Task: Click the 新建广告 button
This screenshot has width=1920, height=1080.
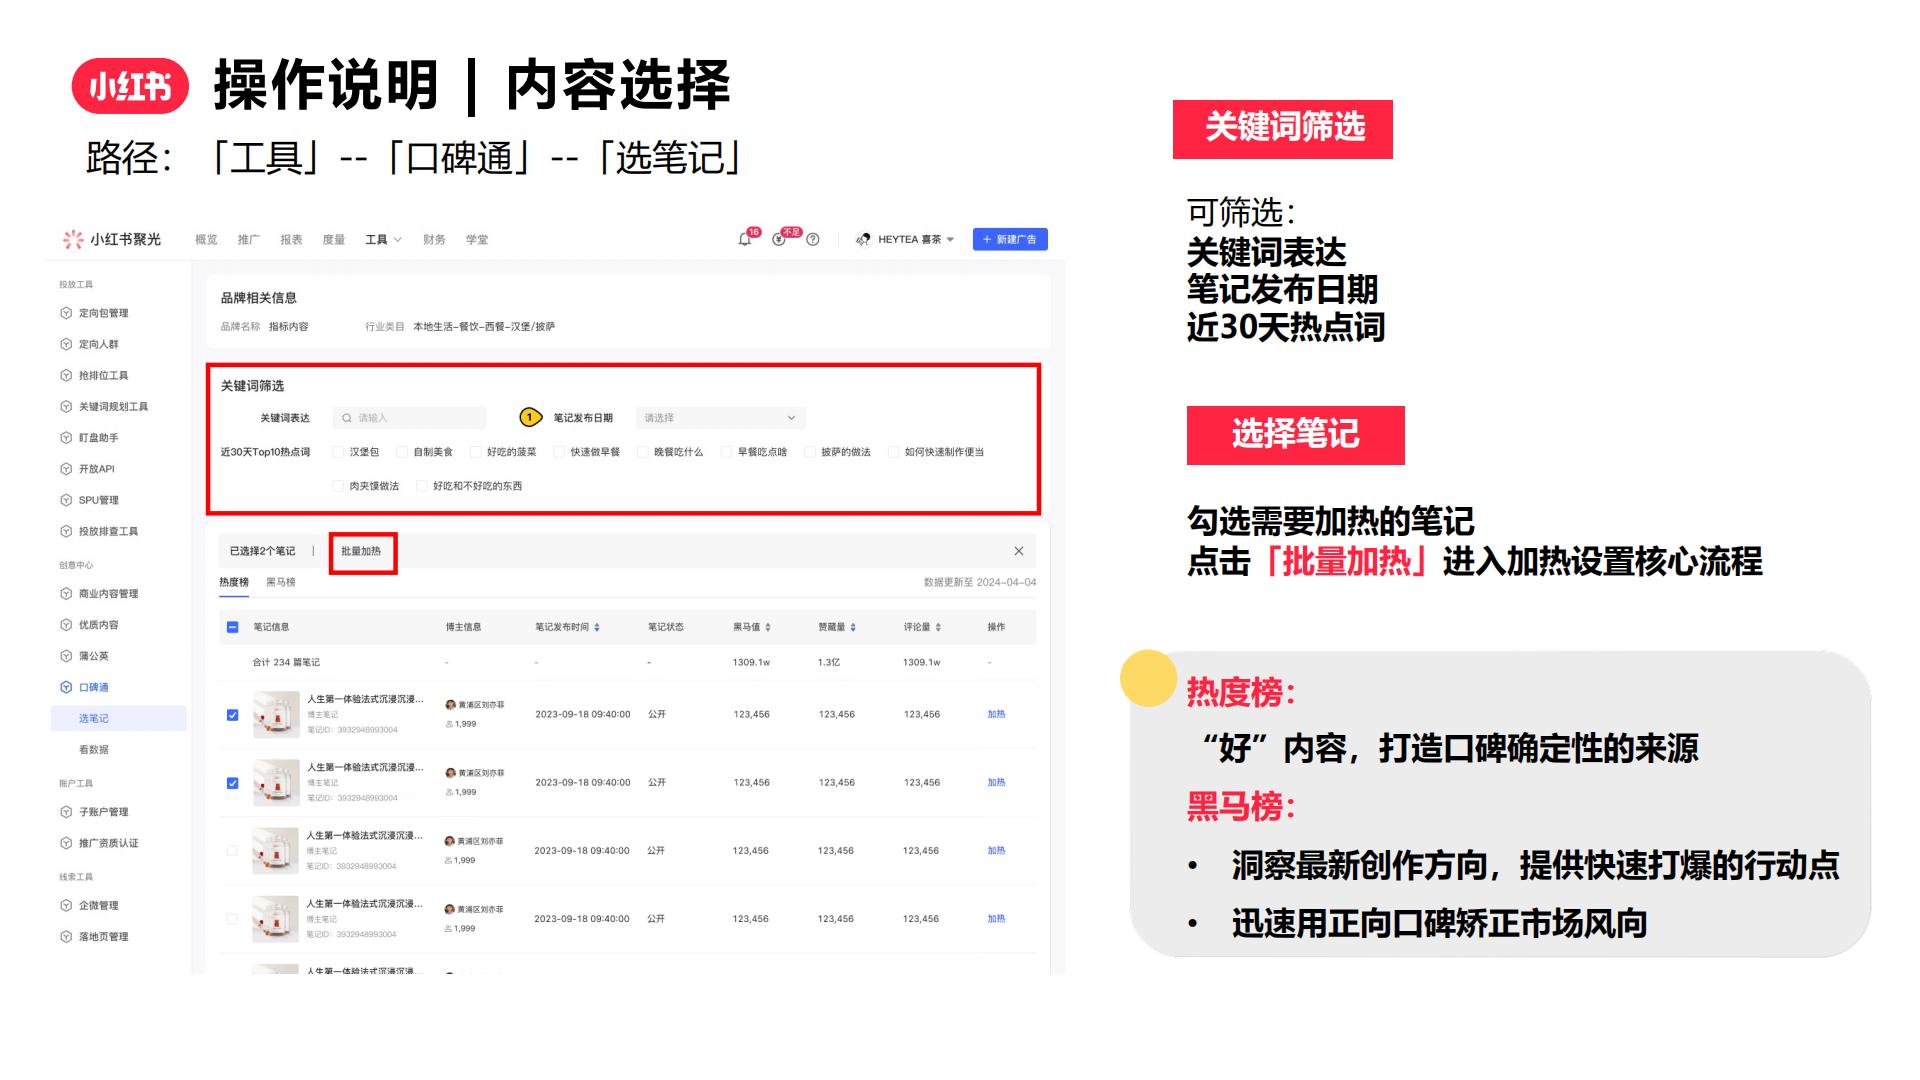Action: click(x=1009, y=240)
